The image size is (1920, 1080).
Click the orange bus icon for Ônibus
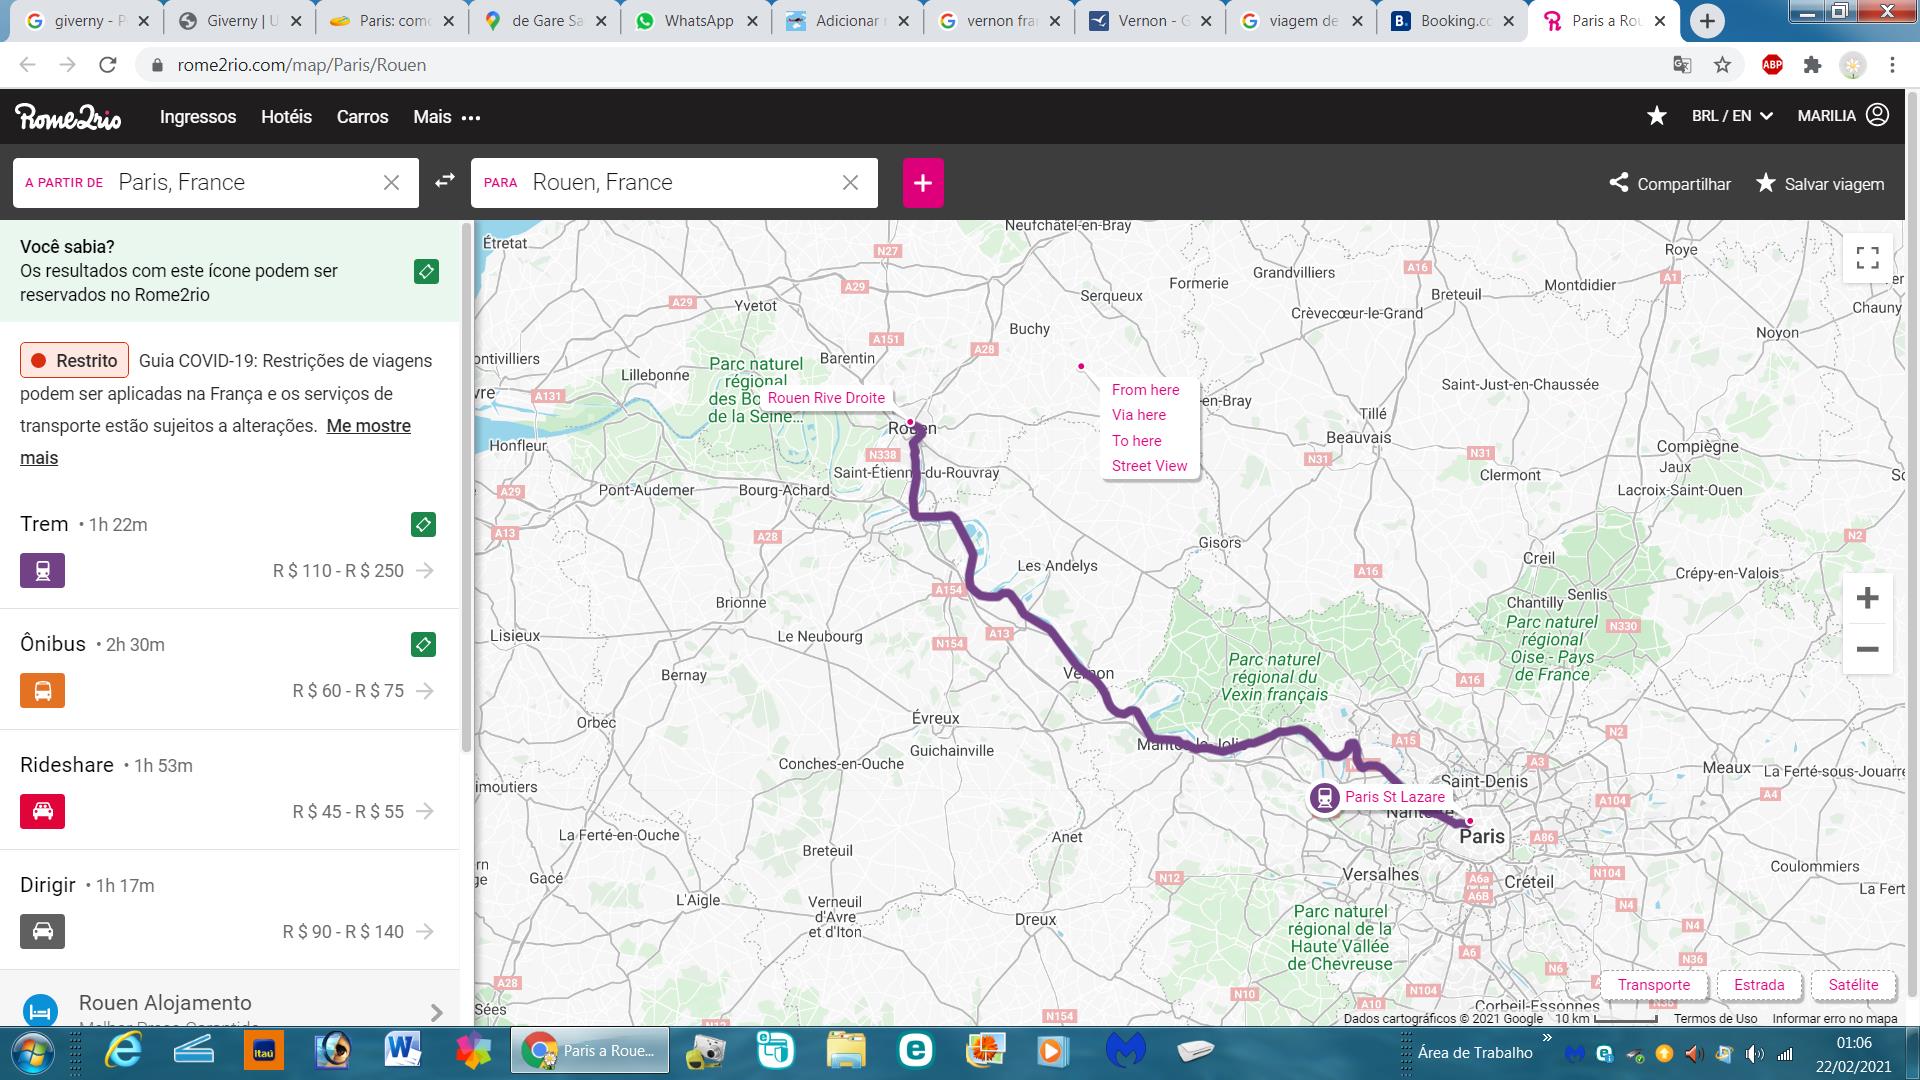(x=42, y=690)
